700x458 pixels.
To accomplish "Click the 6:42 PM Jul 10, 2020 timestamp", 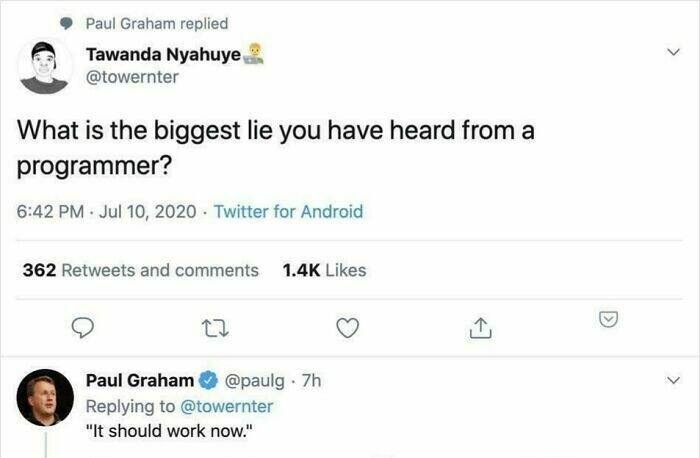I will (x=106, y=211).
